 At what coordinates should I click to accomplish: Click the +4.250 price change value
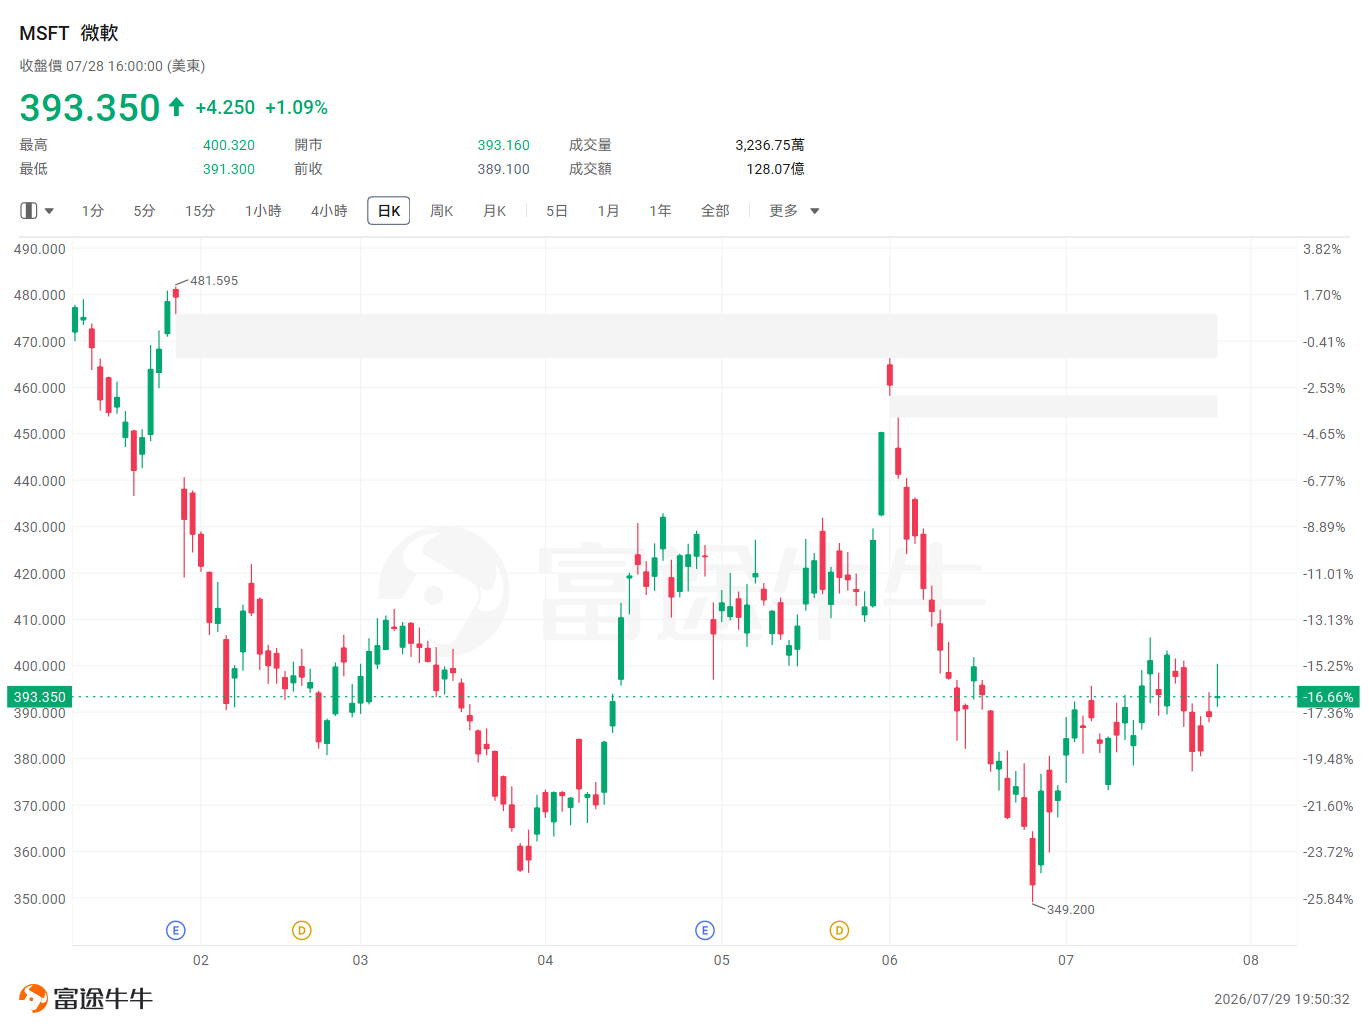pyautogui.click(x=225, y=107)
